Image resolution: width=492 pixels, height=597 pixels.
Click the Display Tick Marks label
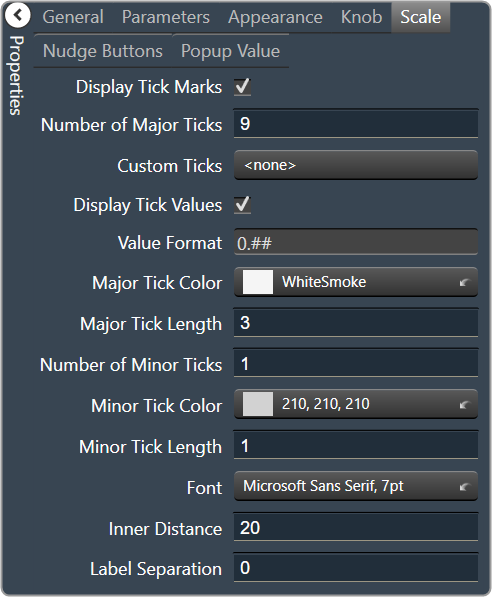point(149,87)
